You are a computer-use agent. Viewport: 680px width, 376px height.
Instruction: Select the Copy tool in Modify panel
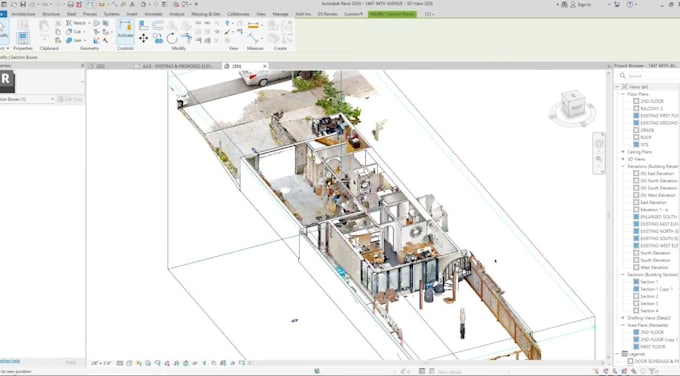(158, 39)
